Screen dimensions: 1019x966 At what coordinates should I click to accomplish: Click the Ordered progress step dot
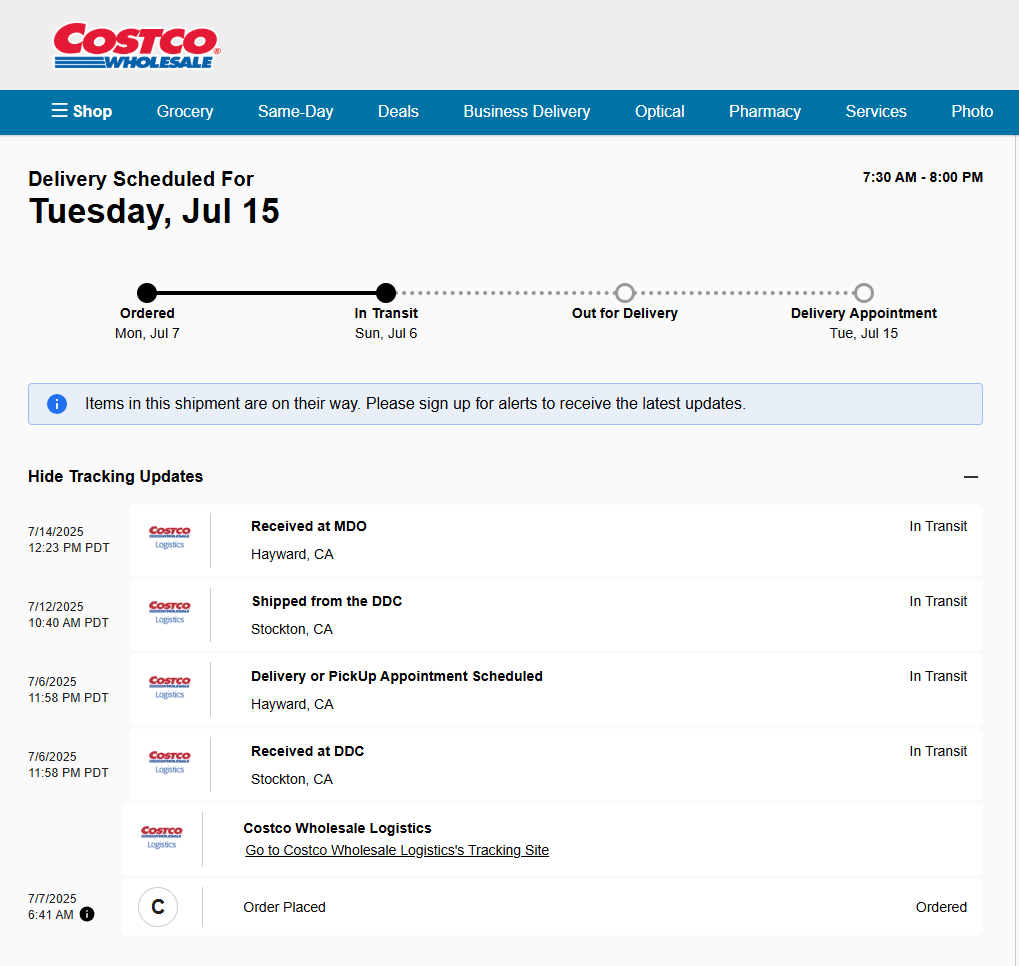click(147, 293)
